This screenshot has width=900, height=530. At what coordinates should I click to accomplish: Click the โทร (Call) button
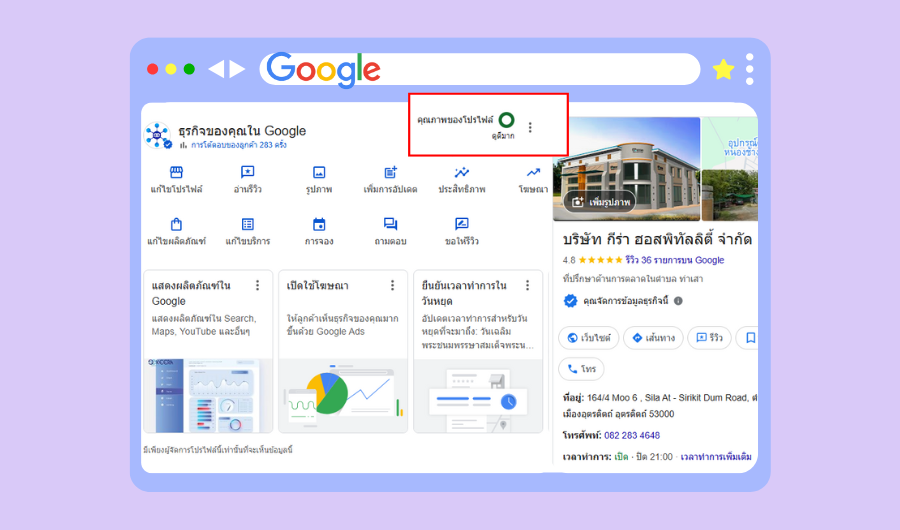[581, 369]
